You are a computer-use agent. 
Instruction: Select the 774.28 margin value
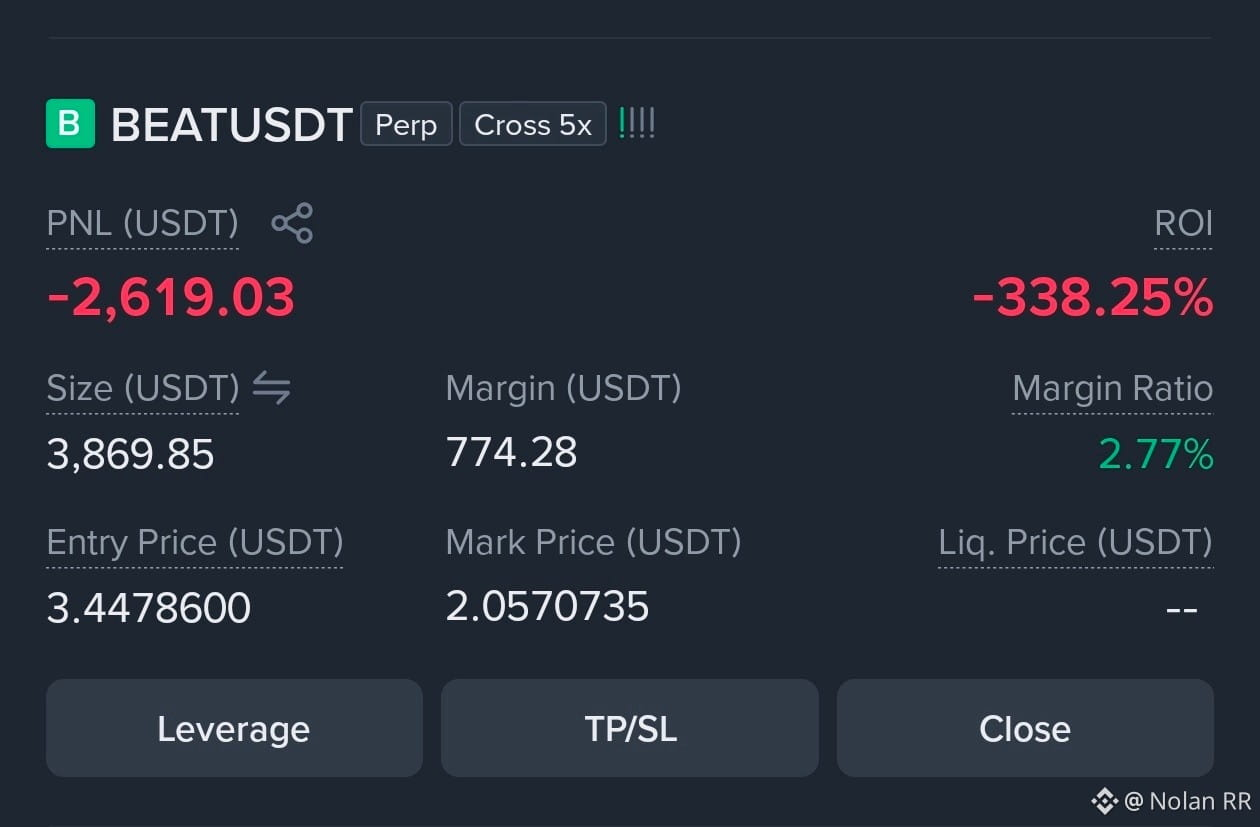click(x=512, y=452)
